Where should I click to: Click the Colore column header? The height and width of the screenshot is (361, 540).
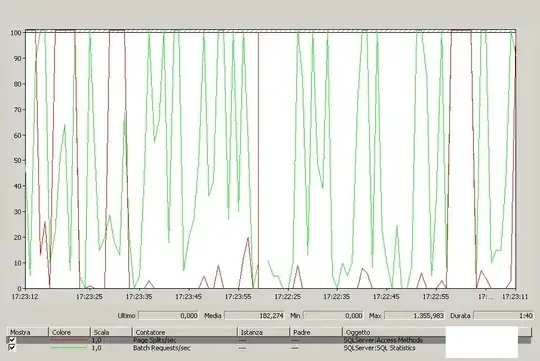(x=69, y=332)
